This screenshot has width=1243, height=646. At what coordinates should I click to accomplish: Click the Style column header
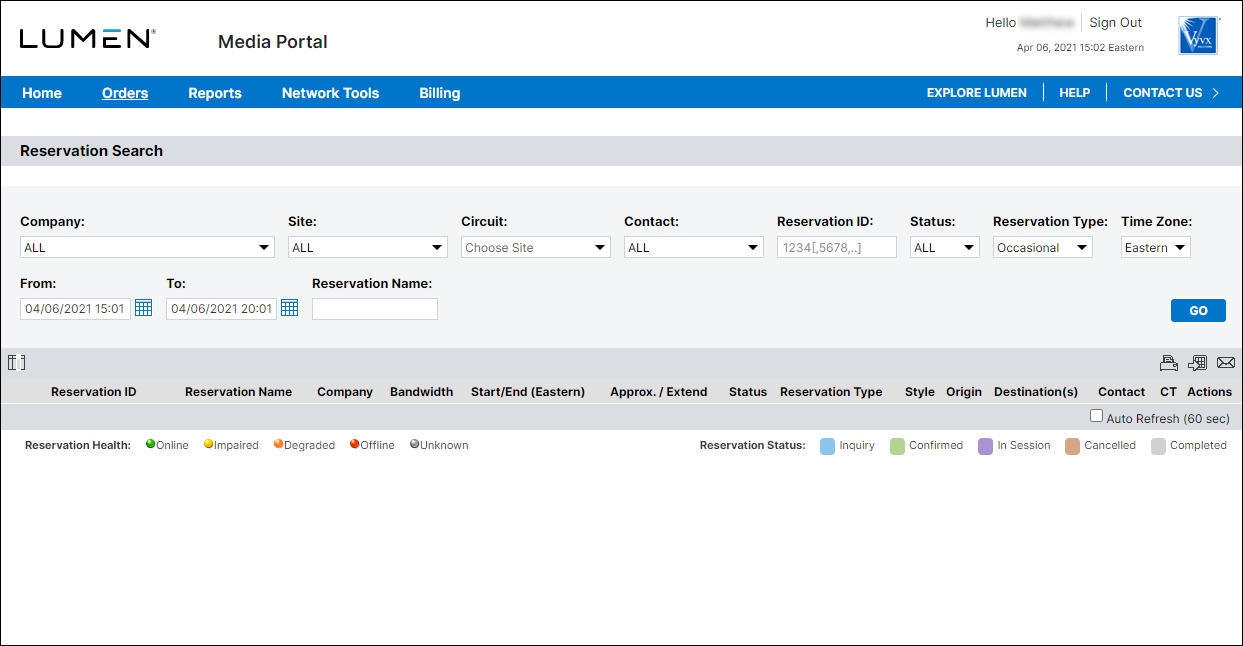point(920,392)
